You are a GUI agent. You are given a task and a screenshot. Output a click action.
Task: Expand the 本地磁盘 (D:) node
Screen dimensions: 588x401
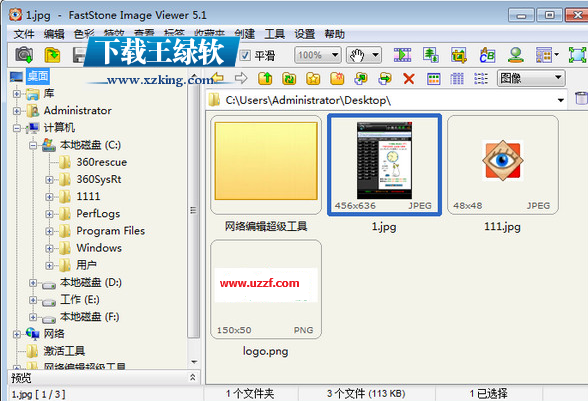click(33, 282)
